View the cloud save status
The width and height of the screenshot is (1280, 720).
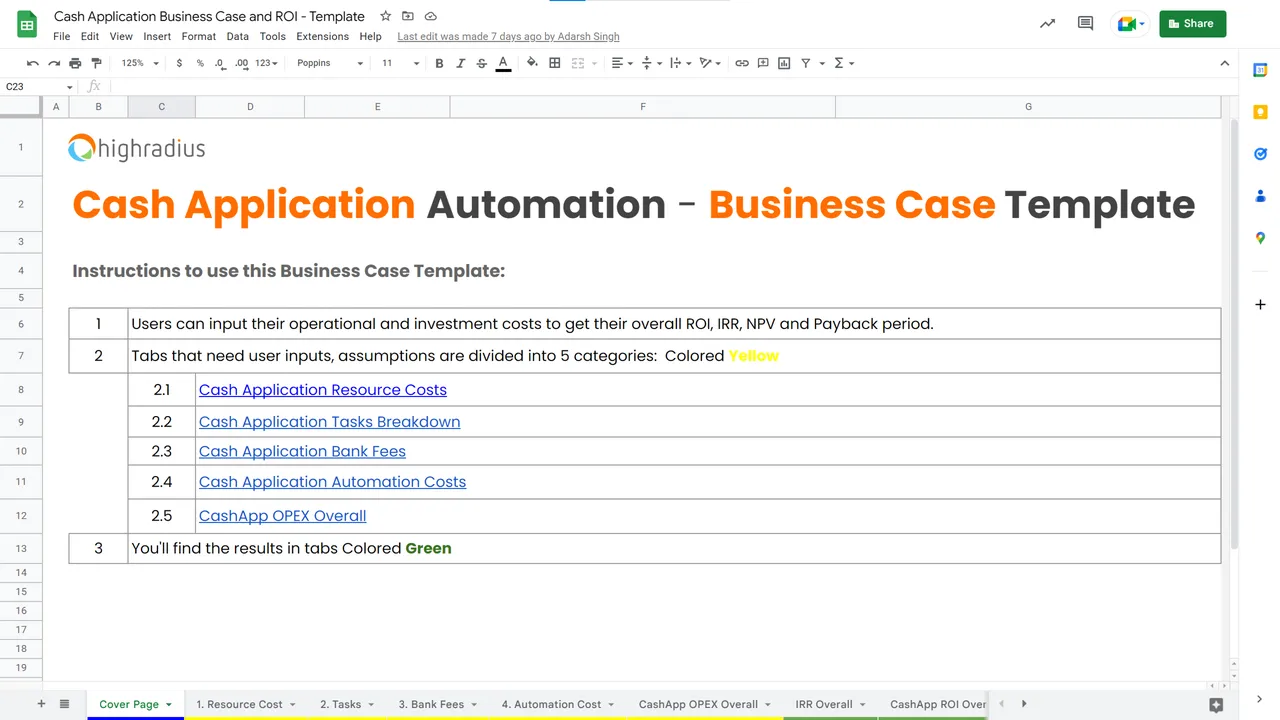pos(431,17)
